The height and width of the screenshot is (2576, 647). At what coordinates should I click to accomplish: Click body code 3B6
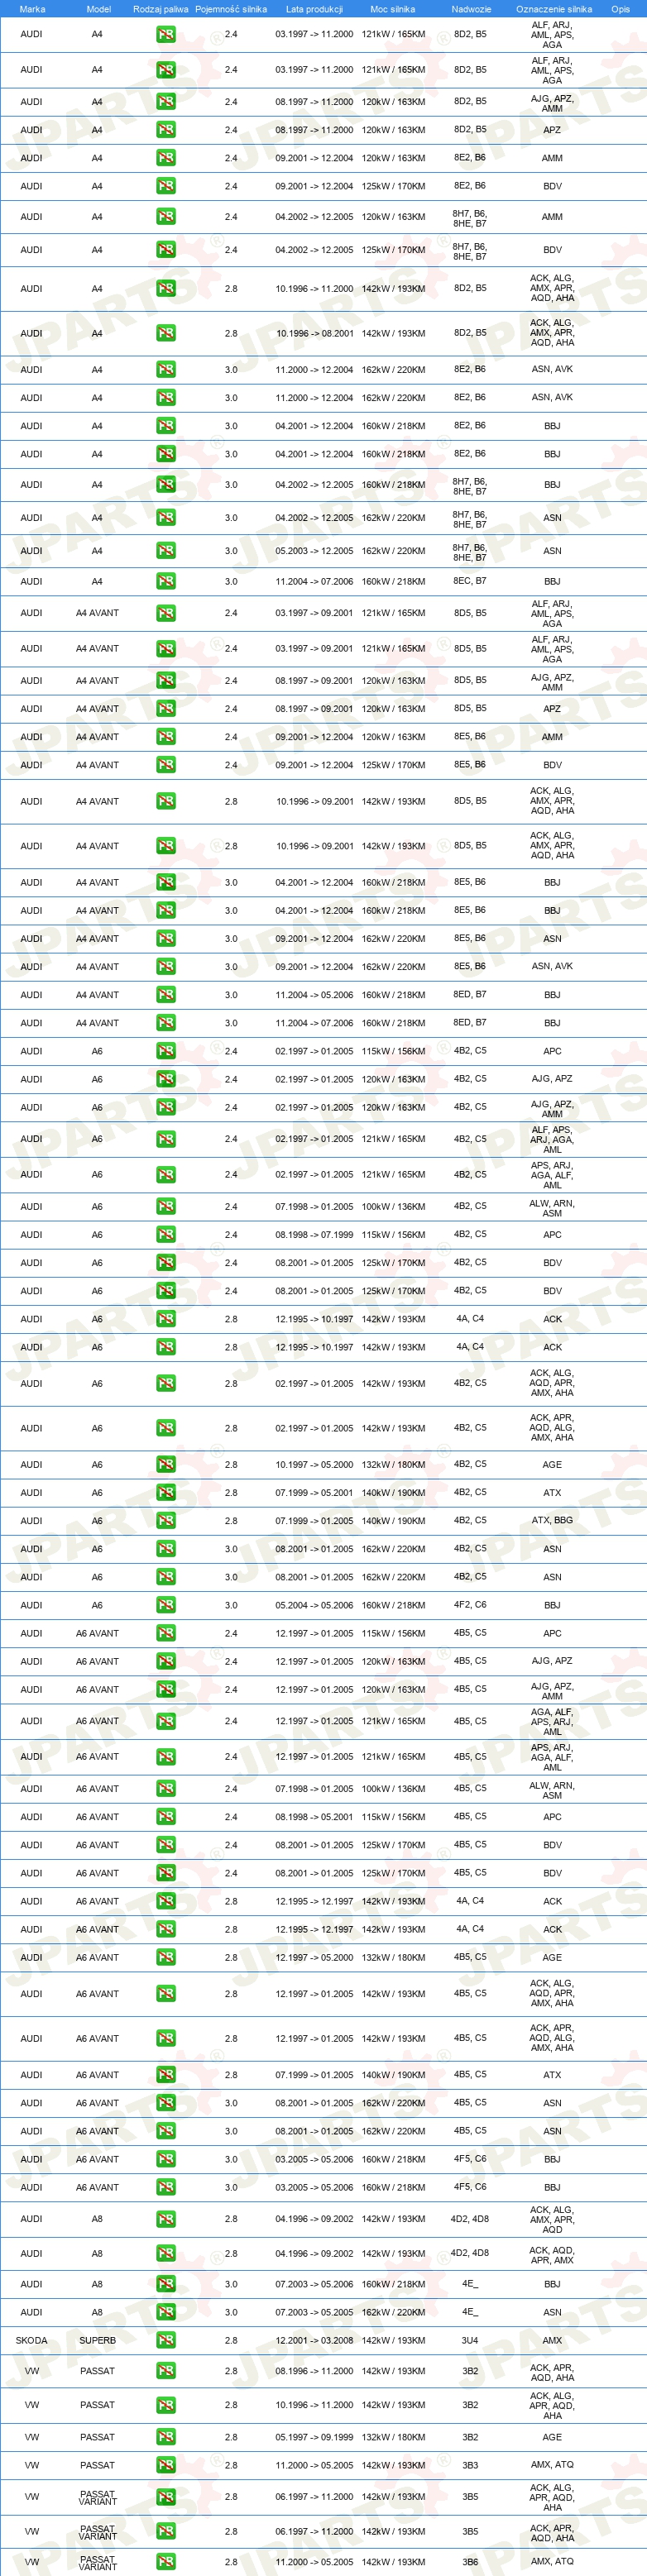coord(470,2562)
